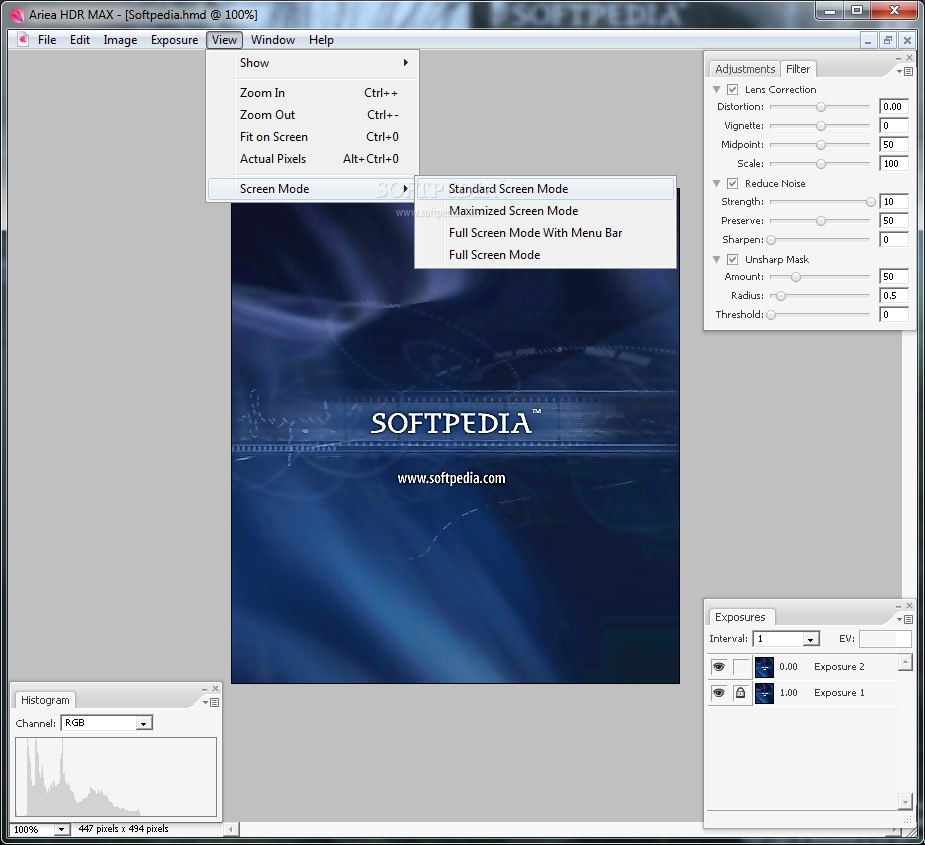Image resolution: width=925 pixels, height=845 pixels.
Task: Toggle empty lock box for Exposure 2
Action: 740,667
